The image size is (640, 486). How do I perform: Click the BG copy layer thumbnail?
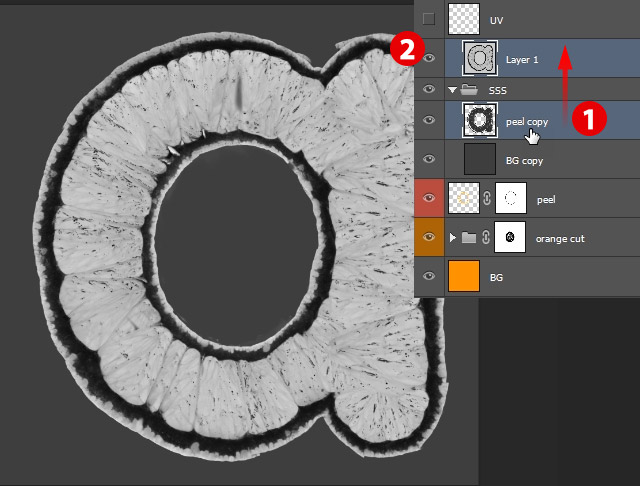(x=480, y=159)
